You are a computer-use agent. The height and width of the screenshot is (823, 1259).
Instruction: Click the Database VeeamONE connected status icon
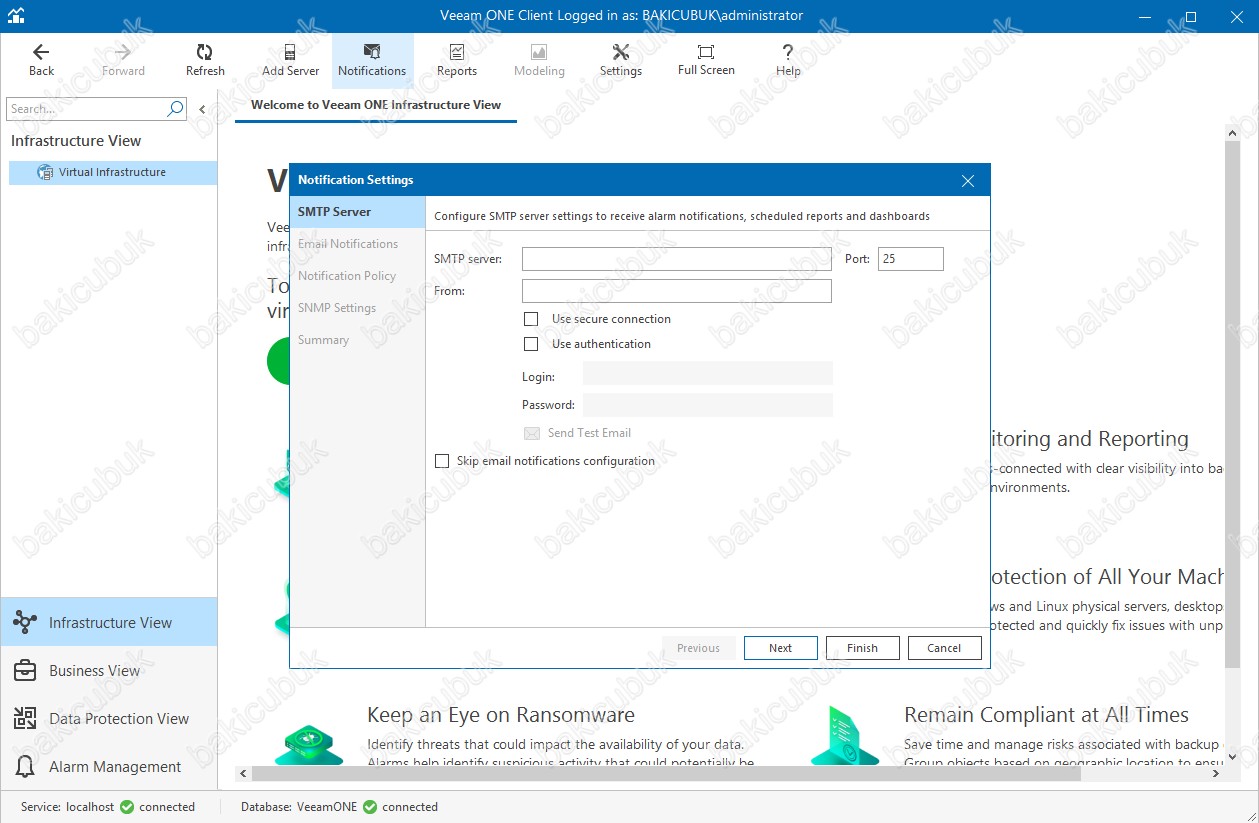point(370,807)
